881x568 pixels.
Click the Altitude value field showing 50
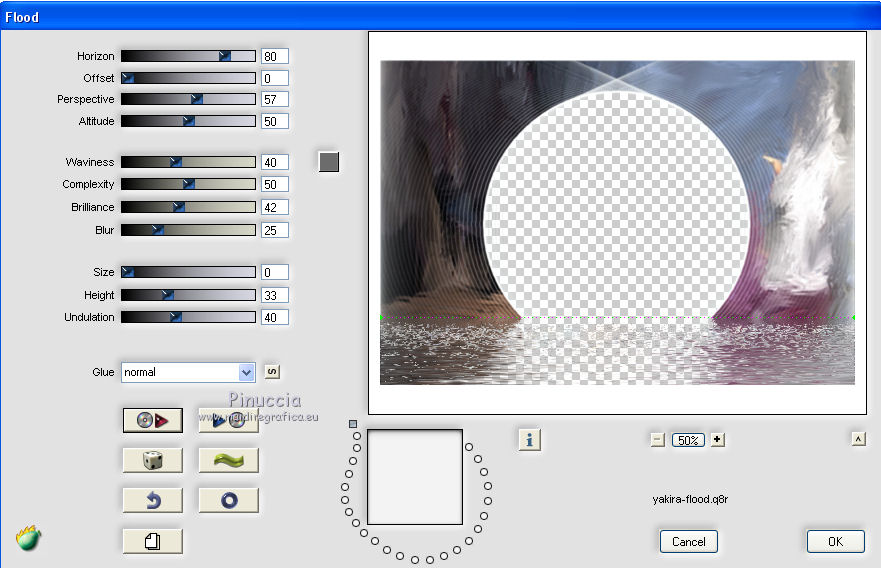pyautogui.click(x=275, y=121)
